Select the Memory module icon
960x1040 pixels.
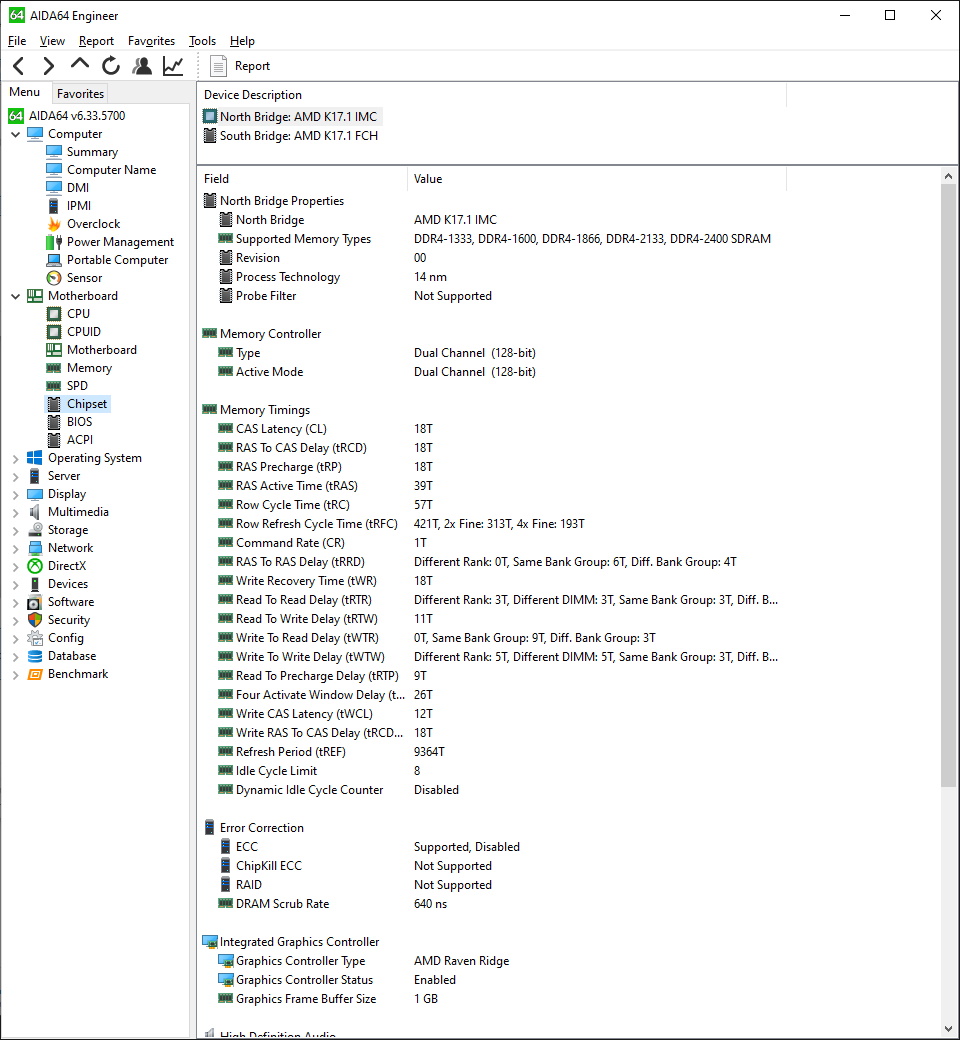click(54, 368)
